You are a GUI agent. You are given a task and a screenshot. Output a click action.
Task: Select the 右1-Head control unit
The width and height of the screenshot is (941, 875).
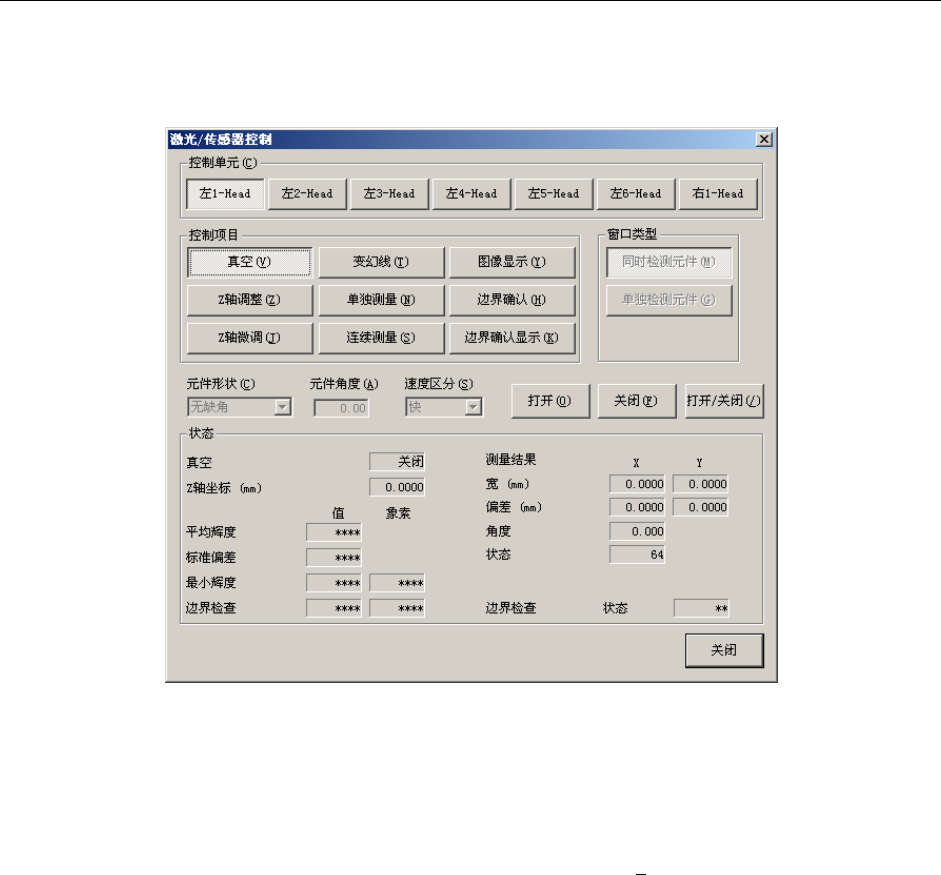tap(718, 194)
